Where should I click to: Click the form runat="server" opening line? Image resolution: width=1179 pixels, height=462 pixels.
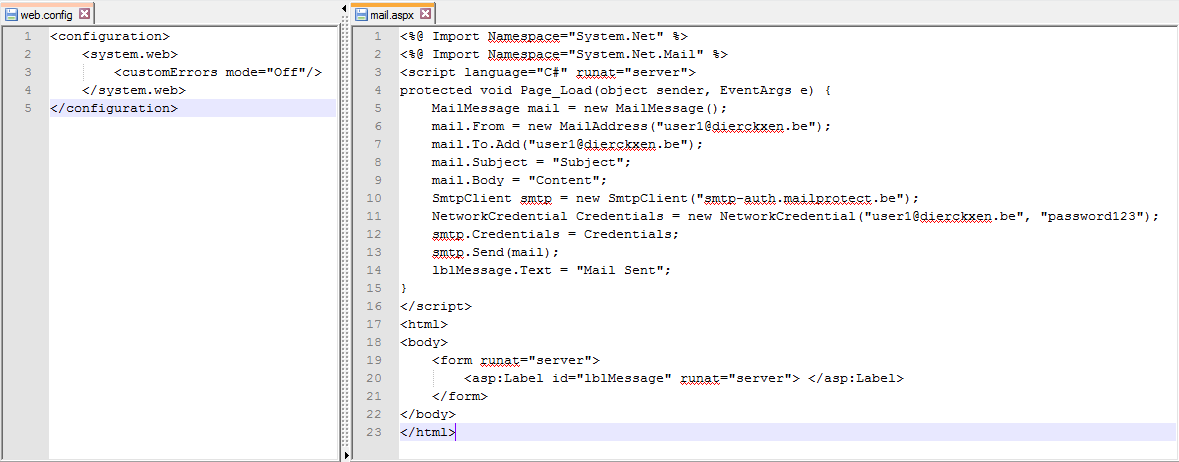tap(516, 361)
